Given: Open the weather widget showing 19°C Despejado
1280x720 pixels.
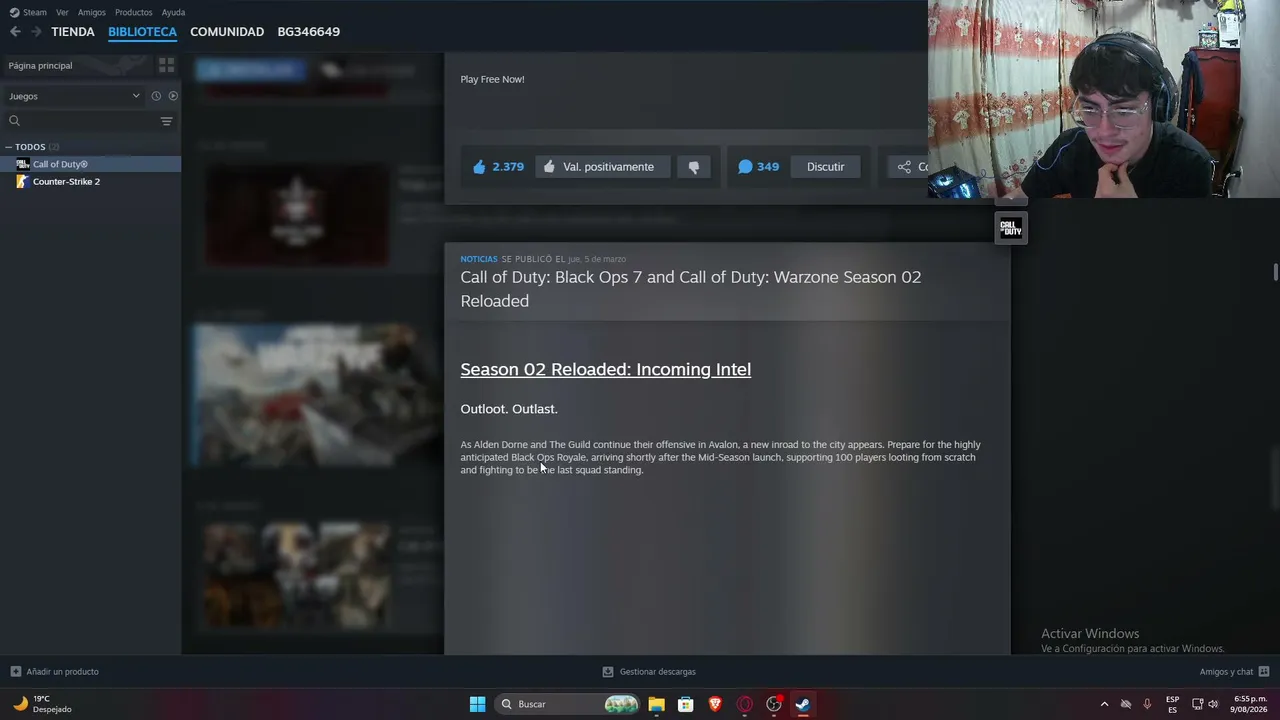Looking at the screenshot, I should (43, 704).
